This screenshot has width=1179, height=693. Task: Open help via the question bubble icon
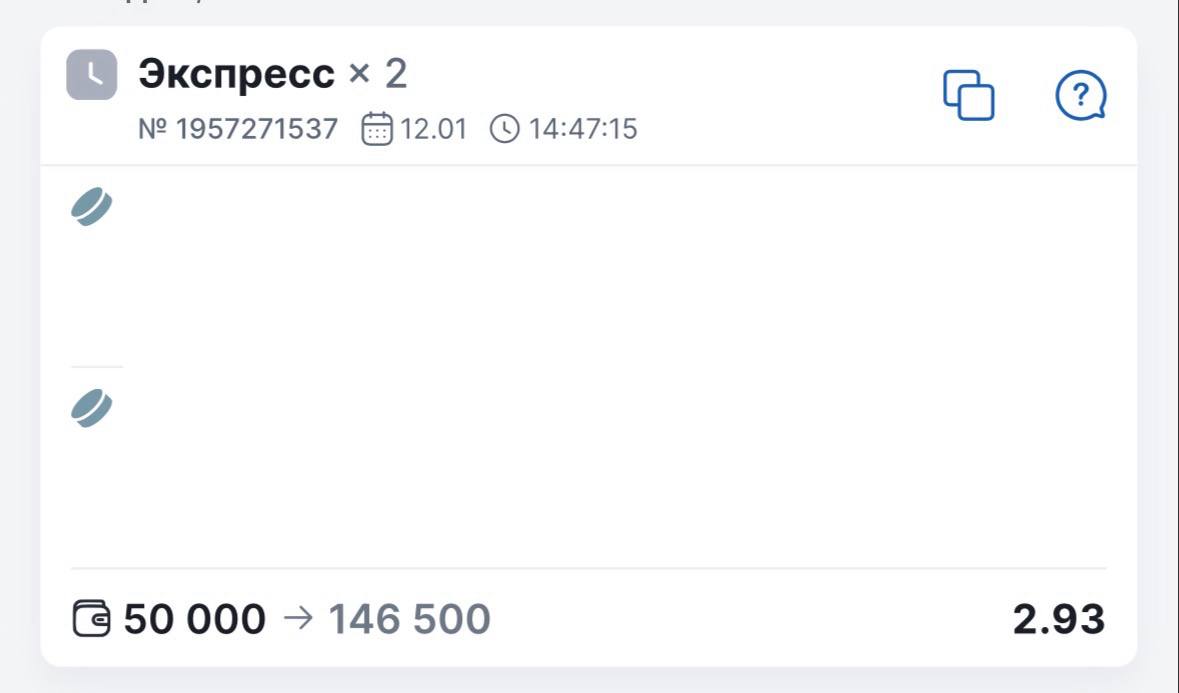click(x=1081, y=96)
